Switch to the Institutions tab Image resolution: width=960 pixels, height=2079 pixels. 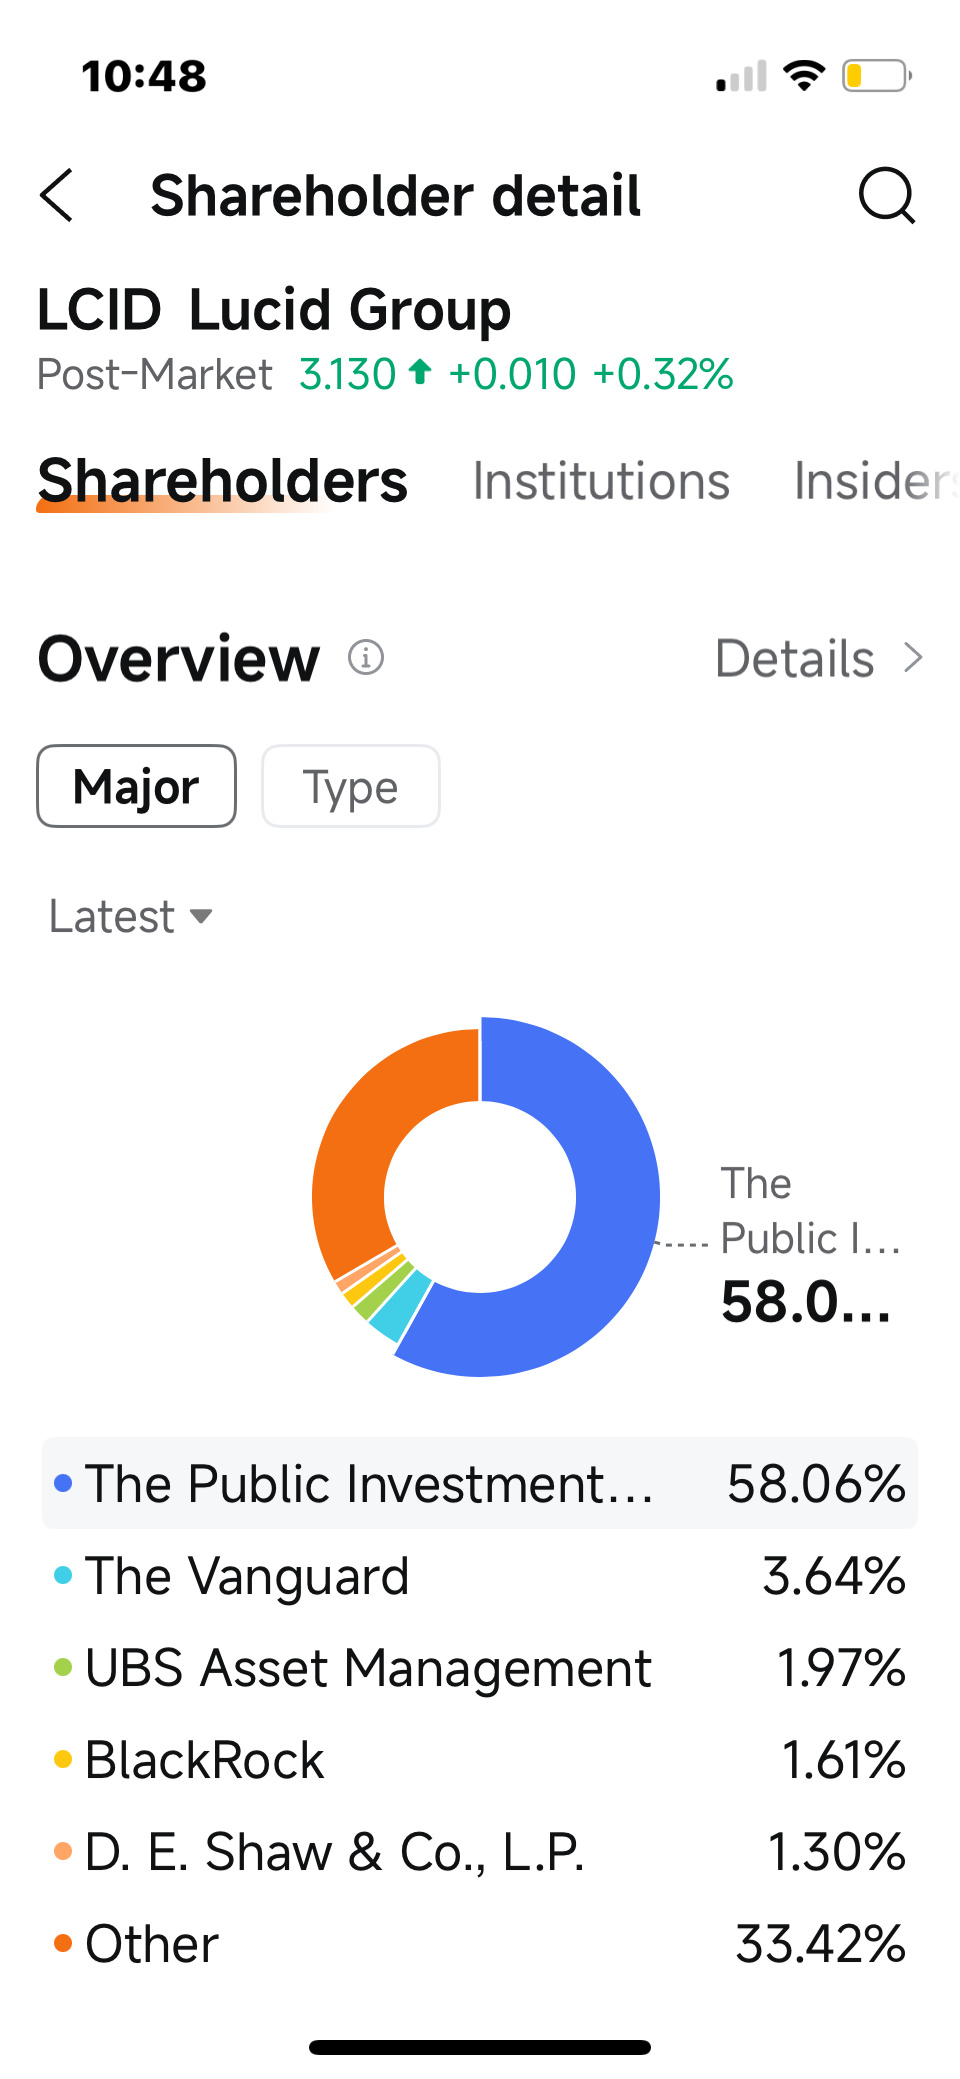601,481
